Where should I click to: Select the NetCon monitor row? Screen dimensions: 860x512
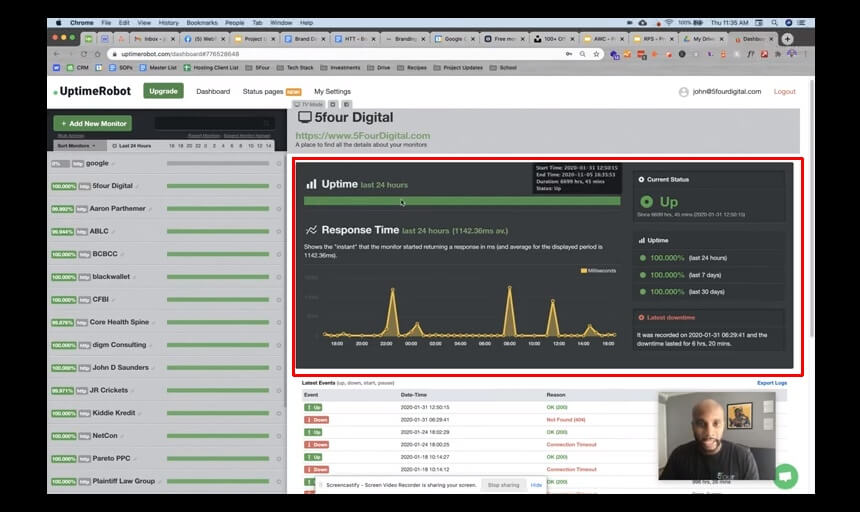point(166,436)
